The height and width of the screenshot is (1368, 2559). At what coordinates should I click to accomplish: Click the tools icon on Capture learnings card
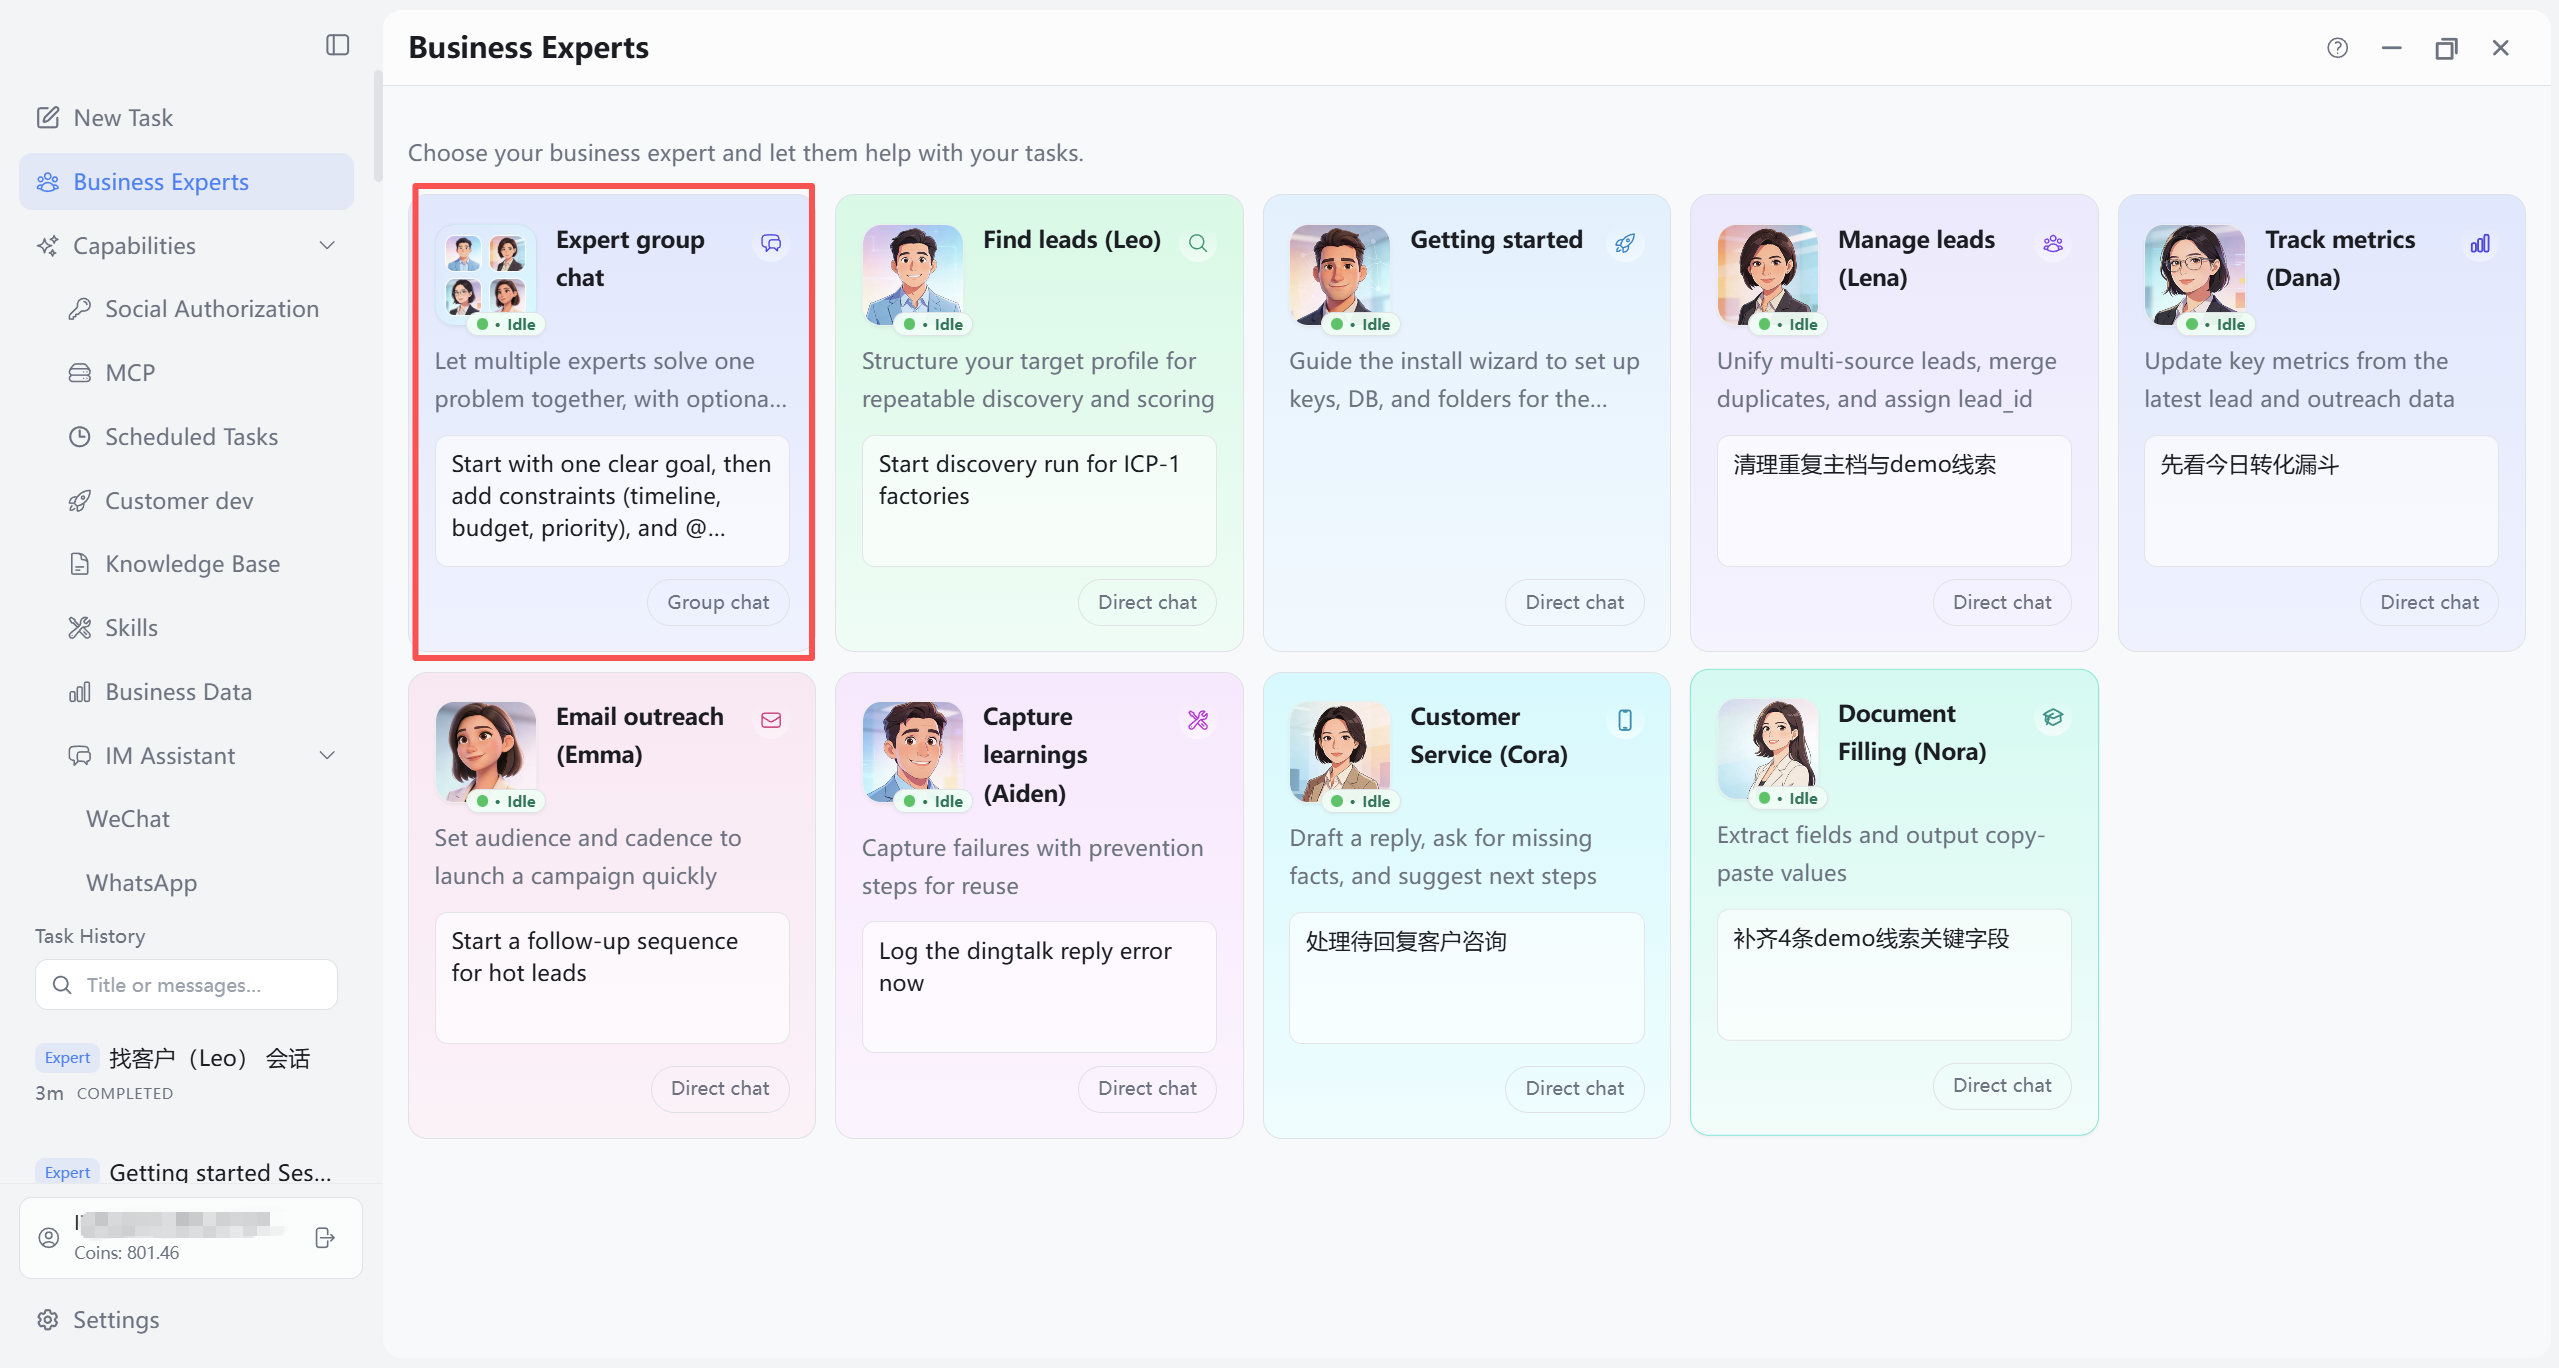[1198, 720]
